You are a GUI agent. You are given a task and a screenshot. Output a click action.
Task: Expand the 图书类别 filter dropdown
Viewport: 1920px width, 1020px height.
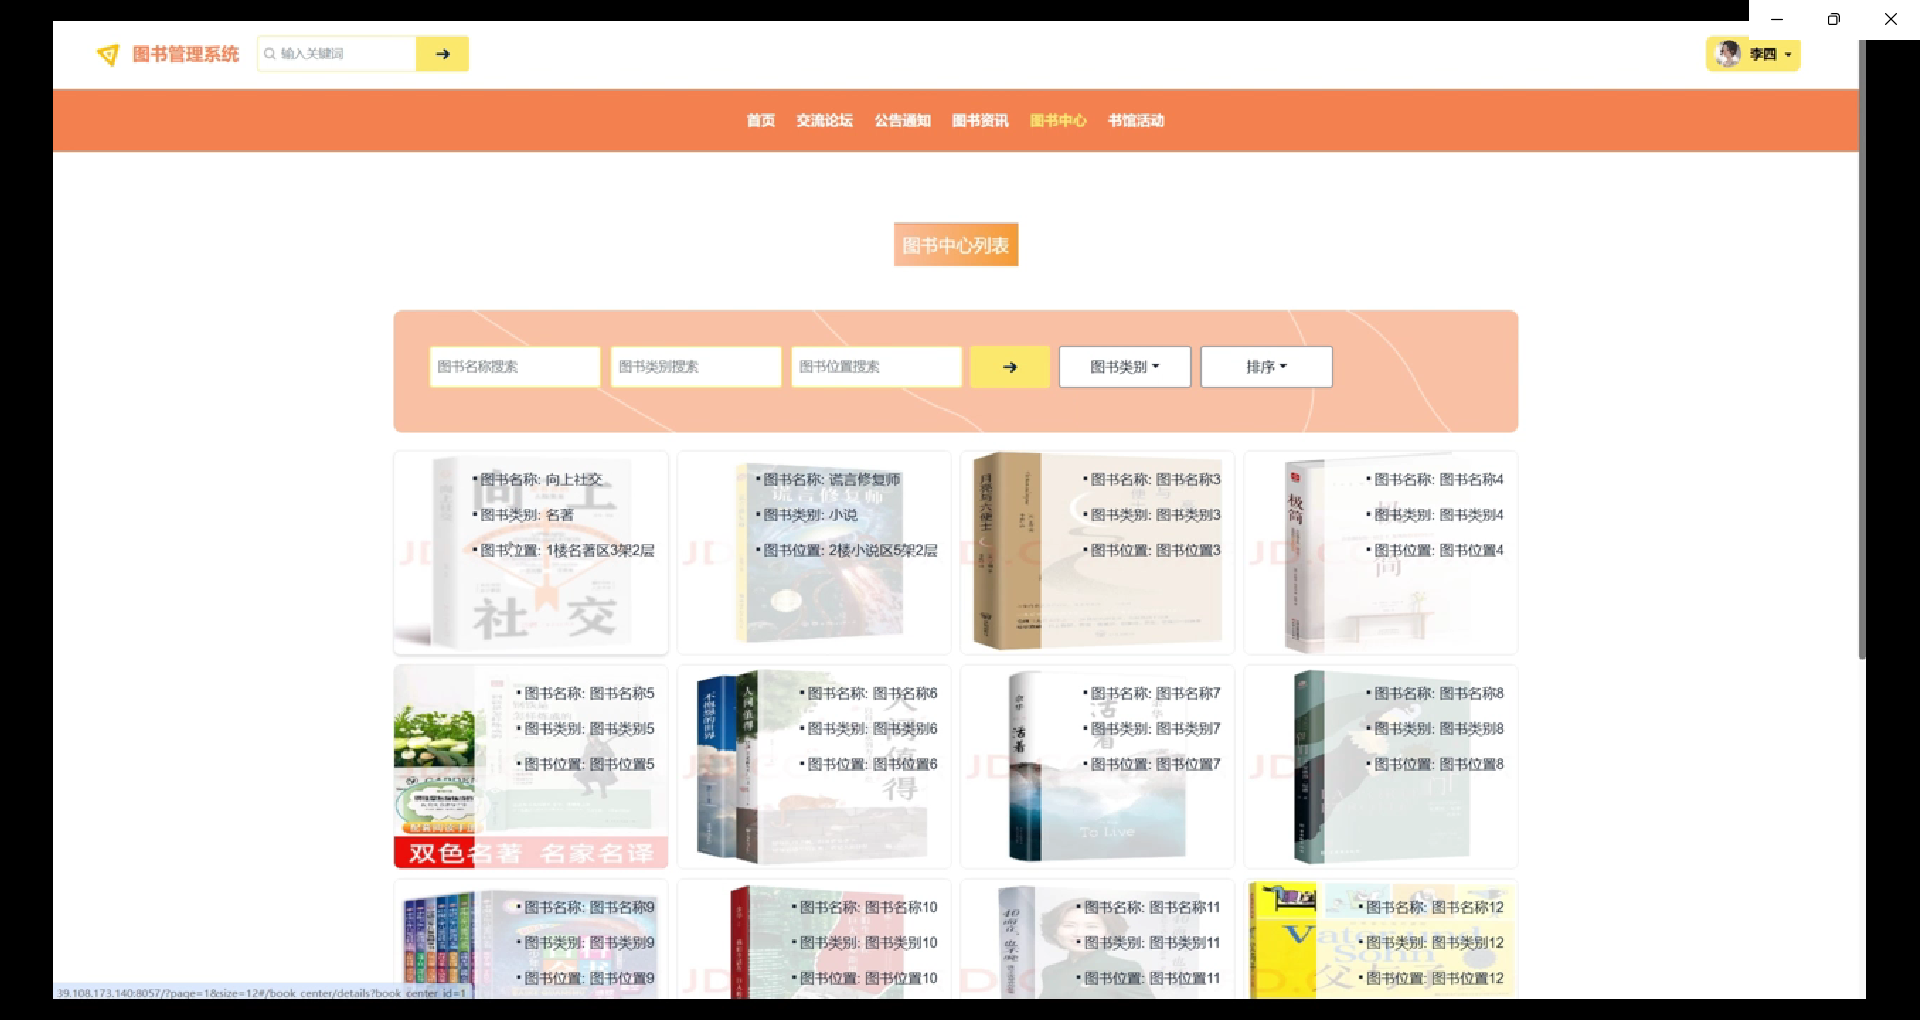(x=1125, y=367)
